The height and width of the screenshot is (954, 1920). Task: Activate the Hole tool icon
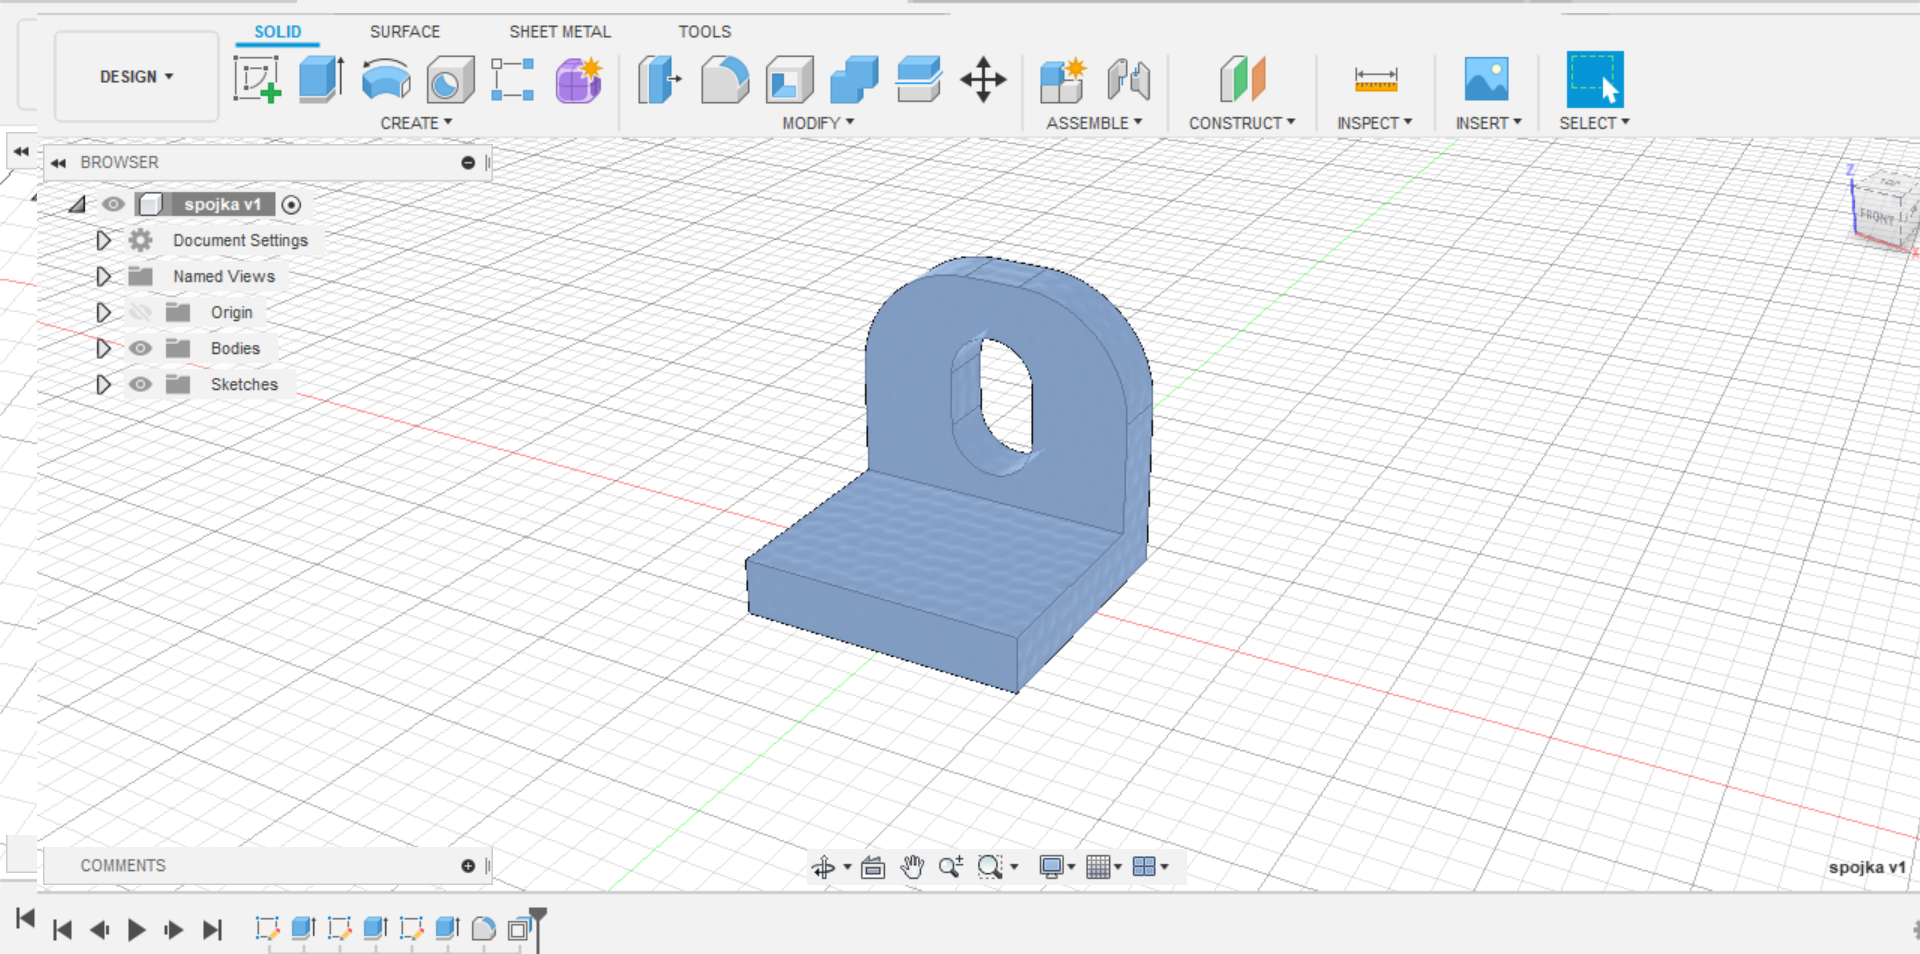[450, 80]
